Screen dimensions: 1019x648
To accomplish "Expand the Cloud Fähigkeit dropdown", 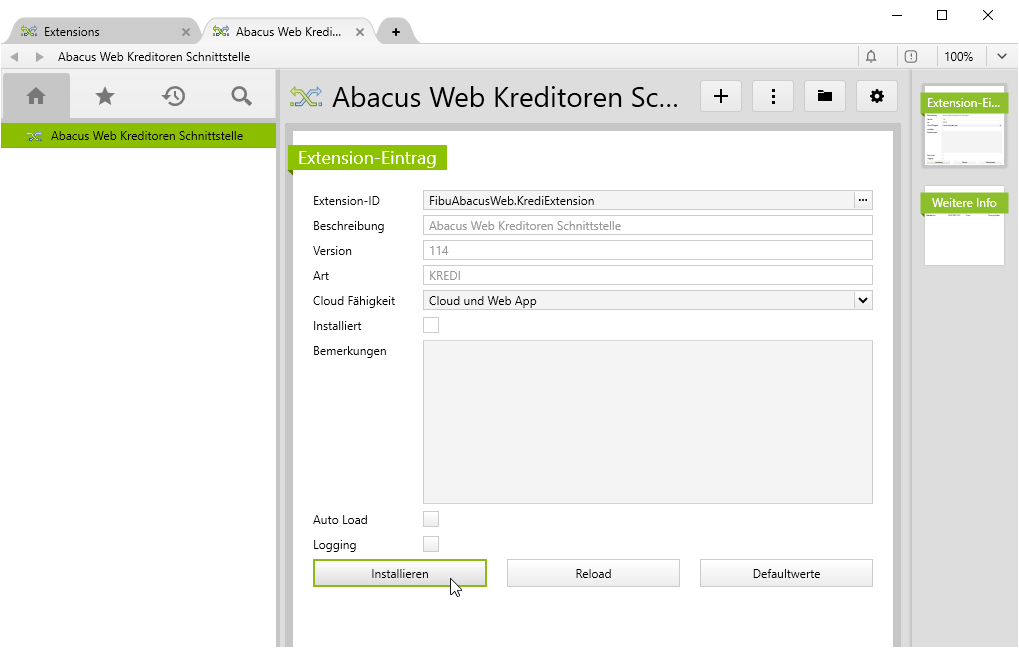I will 863,300.
